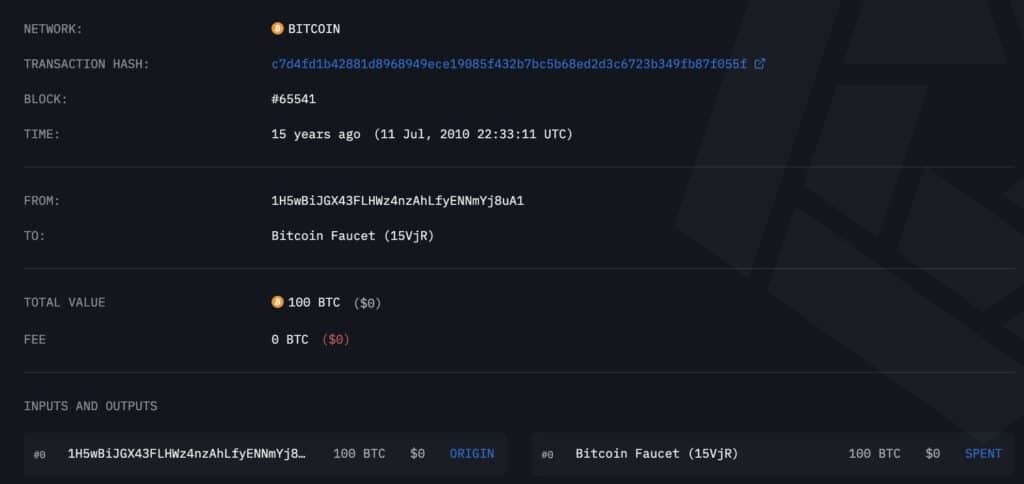Click the 0 BTC fee value
Viewport: 1024px width, 484px height.
pos(290,340)
